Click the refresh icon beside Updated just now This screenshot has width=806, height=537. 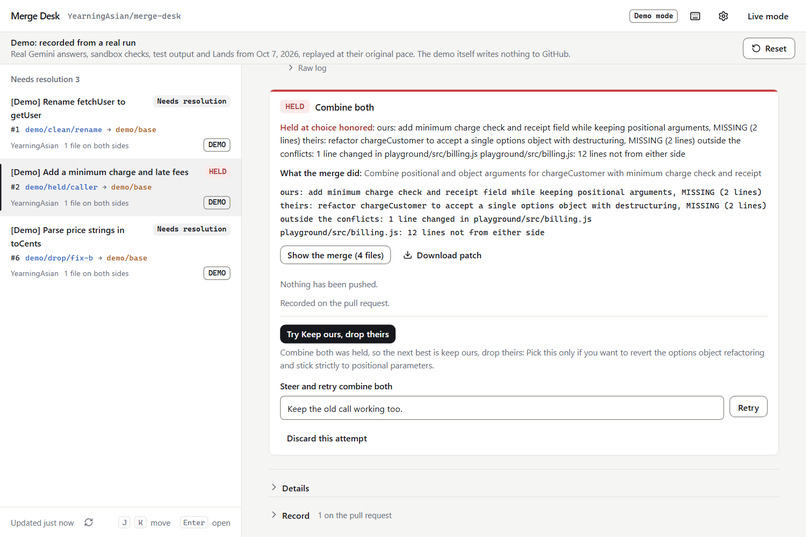pyautogui.click(x=89, y=522)
